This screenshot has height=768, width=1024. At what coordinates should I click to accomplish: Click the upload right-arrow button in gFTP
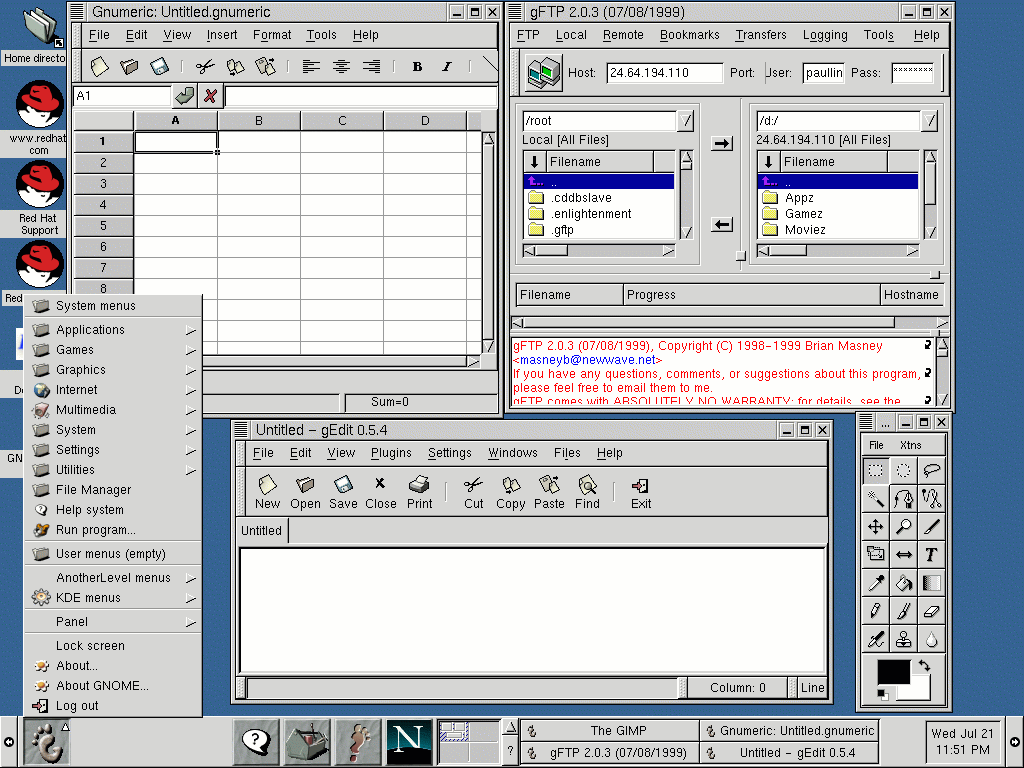coord(721,144)
